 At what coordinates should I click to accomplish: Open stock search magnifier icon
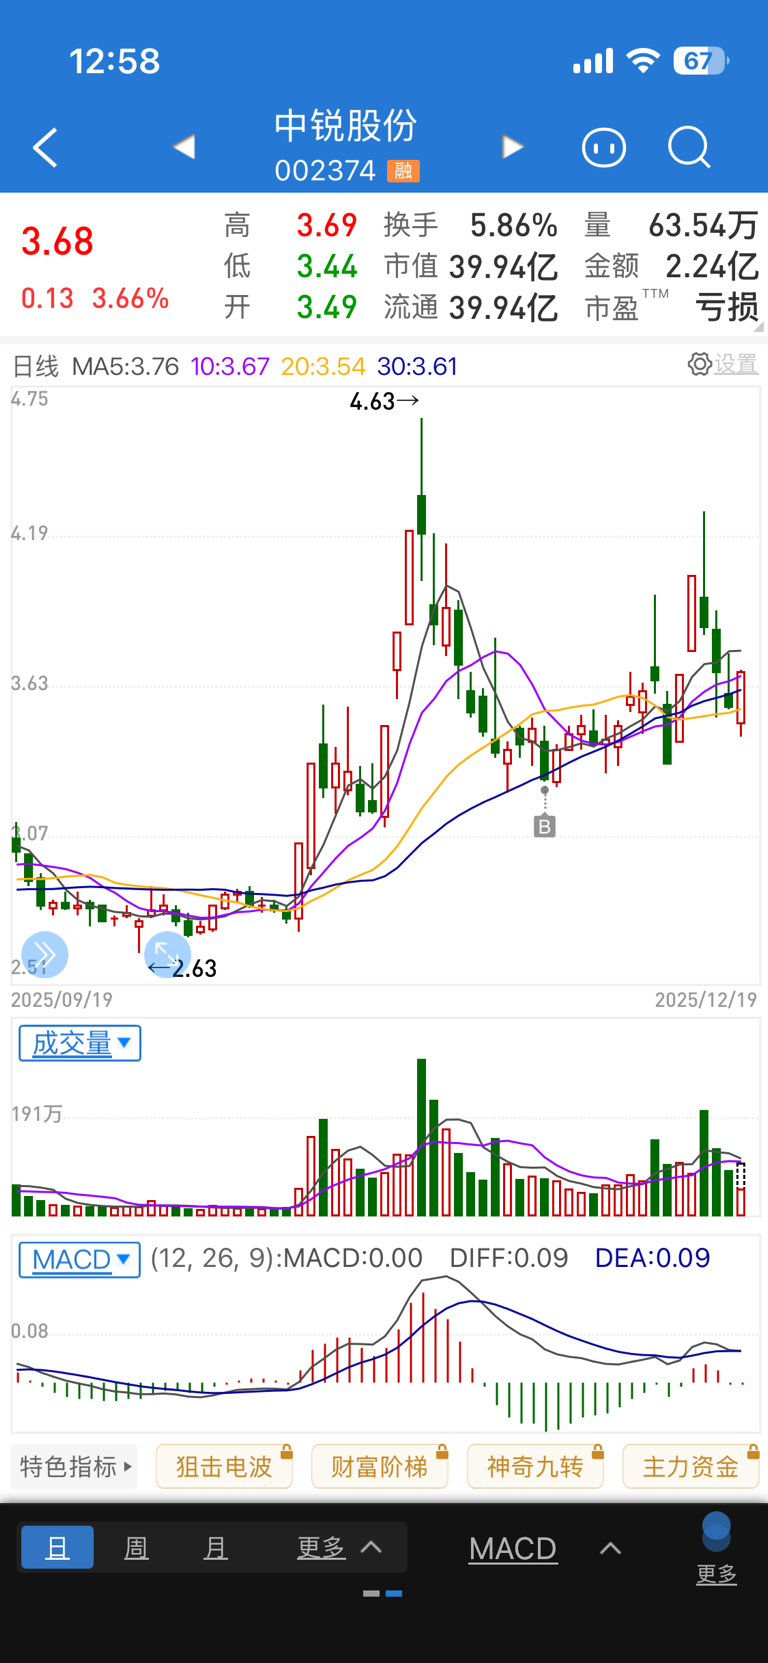[x=689, y=148]
